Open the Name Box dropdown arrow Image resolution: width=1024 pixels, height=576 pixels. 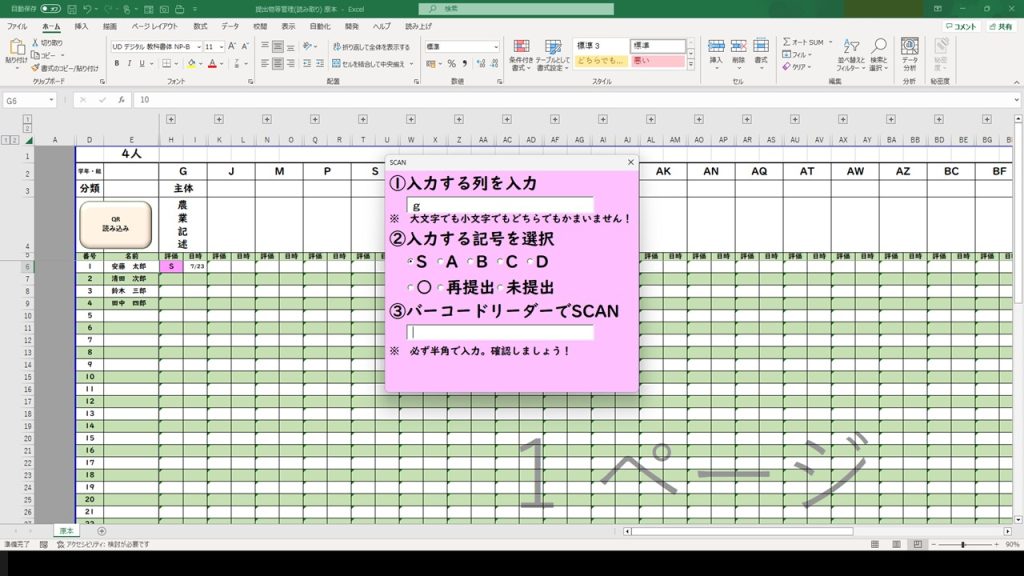click(x=52, y=100)
